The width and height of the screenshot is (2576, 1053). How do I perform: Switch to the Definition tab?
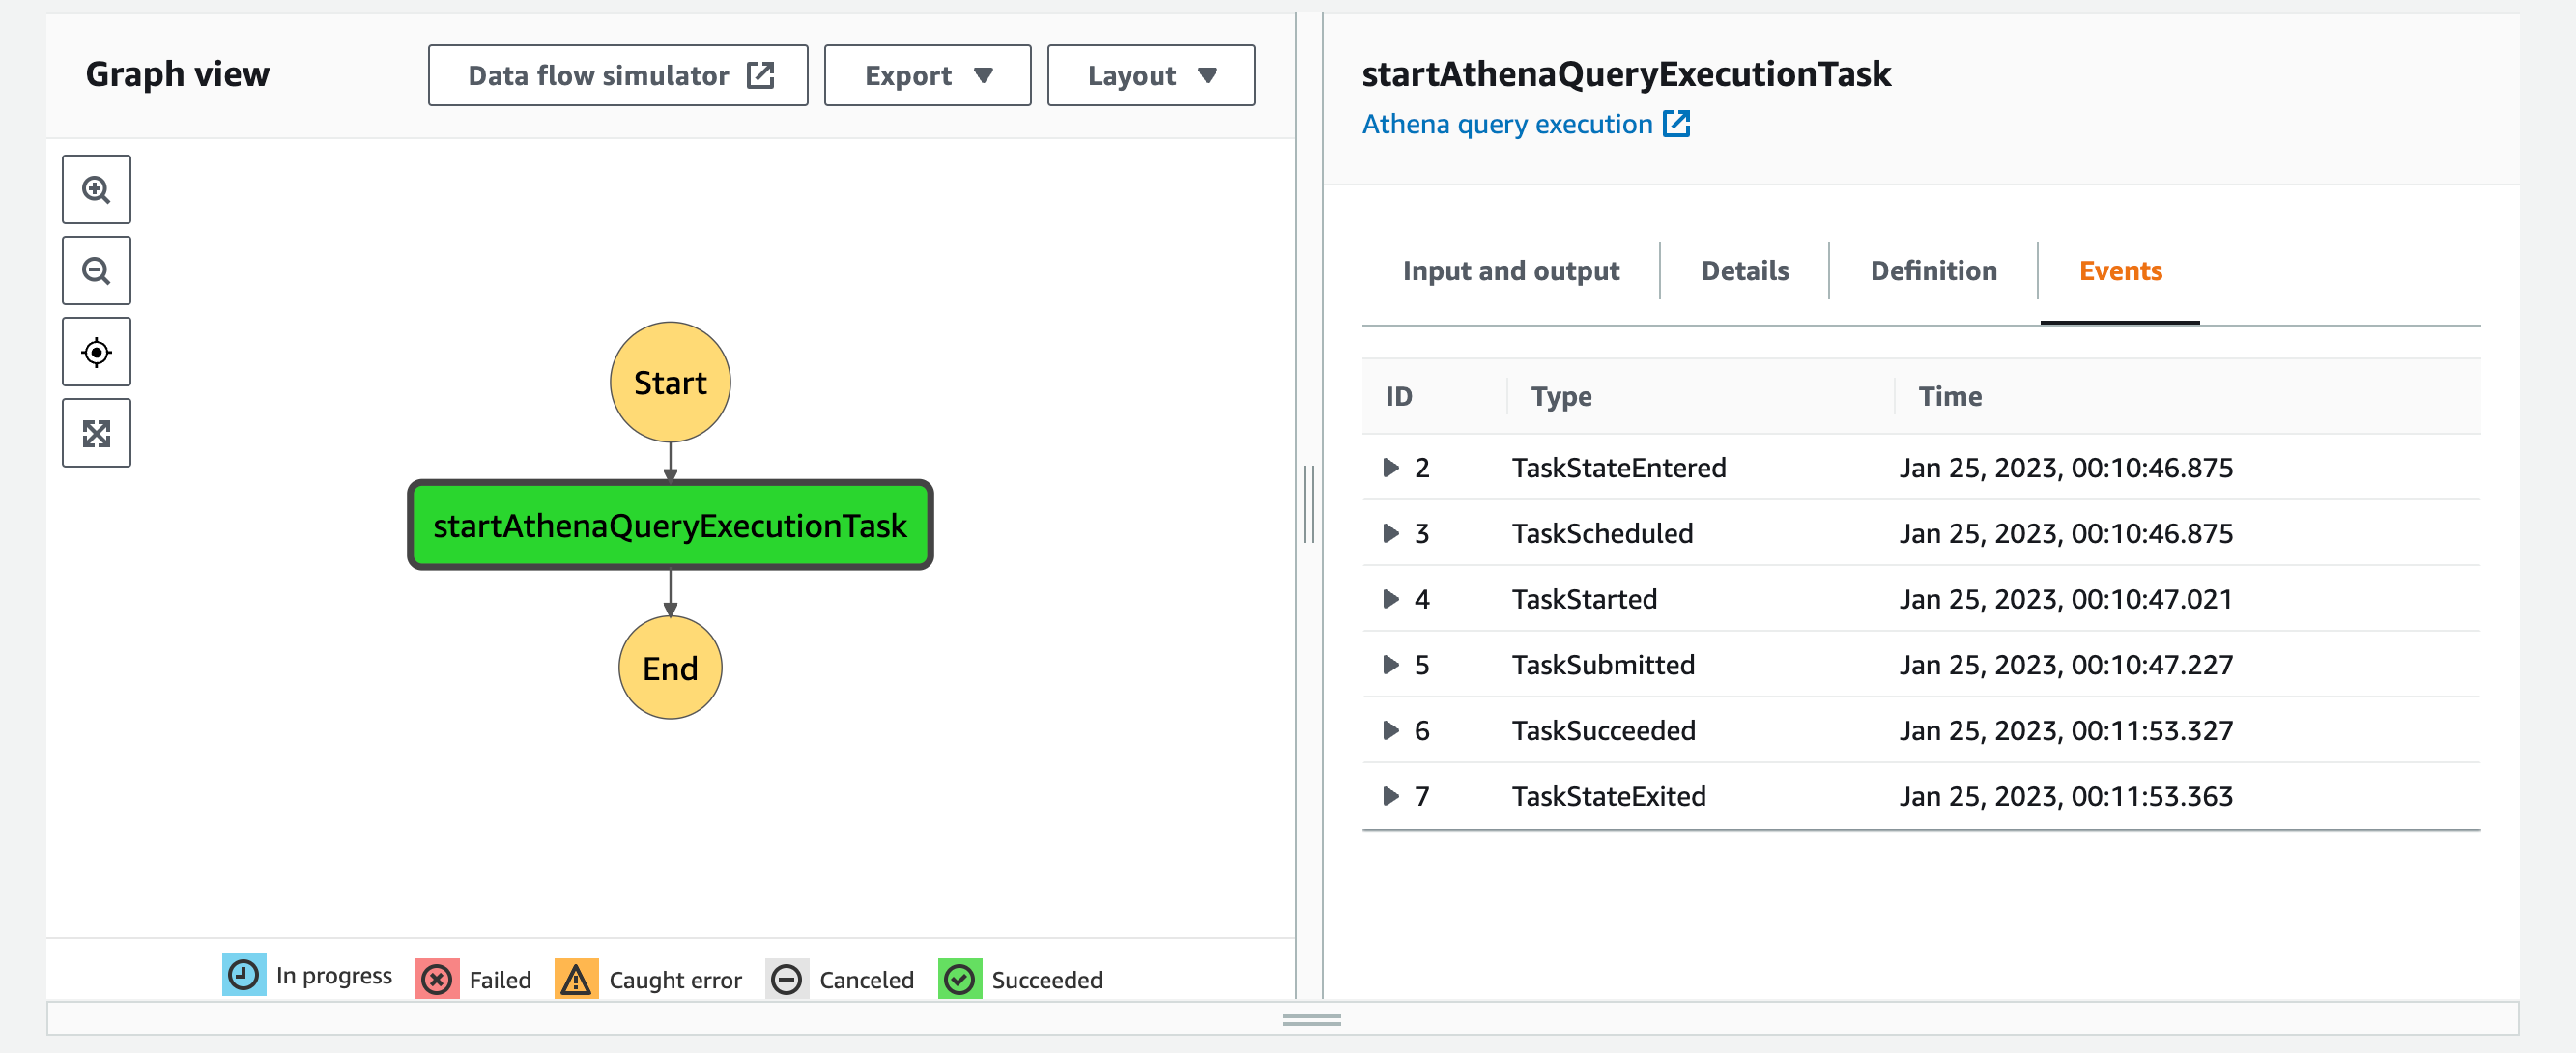[1933, 271]
